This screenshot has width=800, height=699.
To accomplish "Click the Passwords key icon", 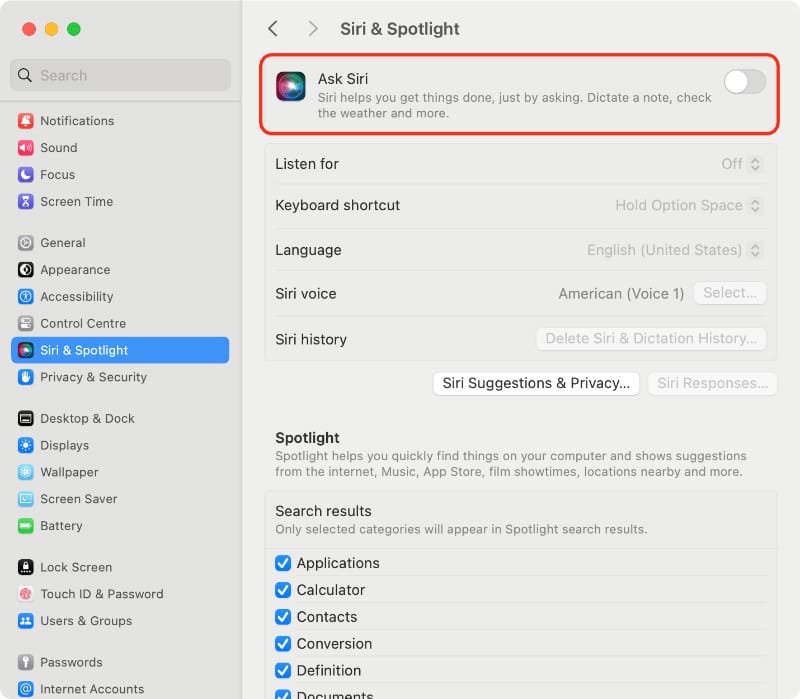I will 26,662.
